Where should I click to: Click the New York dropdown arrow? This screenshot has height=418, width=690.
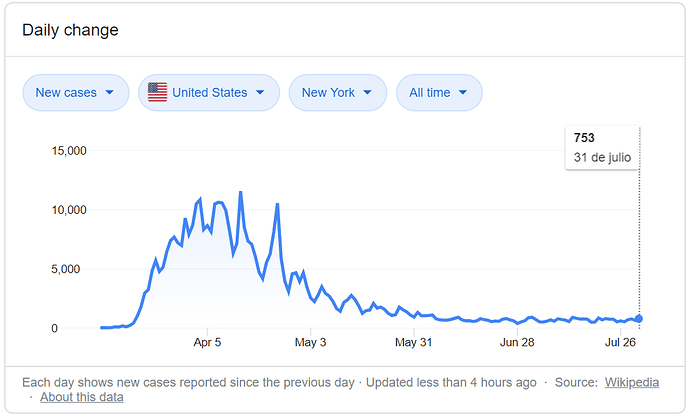pyautogui.click(x=367, y=92)
